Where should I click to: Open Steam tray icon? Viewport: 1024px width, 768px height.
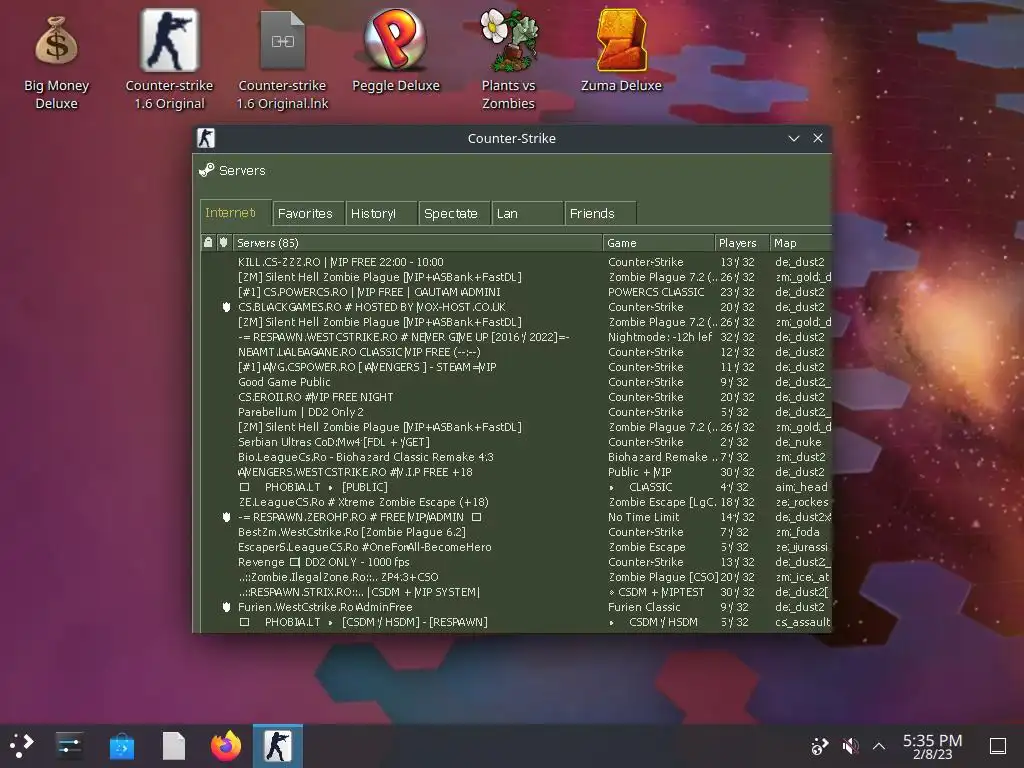pos(819,746)
